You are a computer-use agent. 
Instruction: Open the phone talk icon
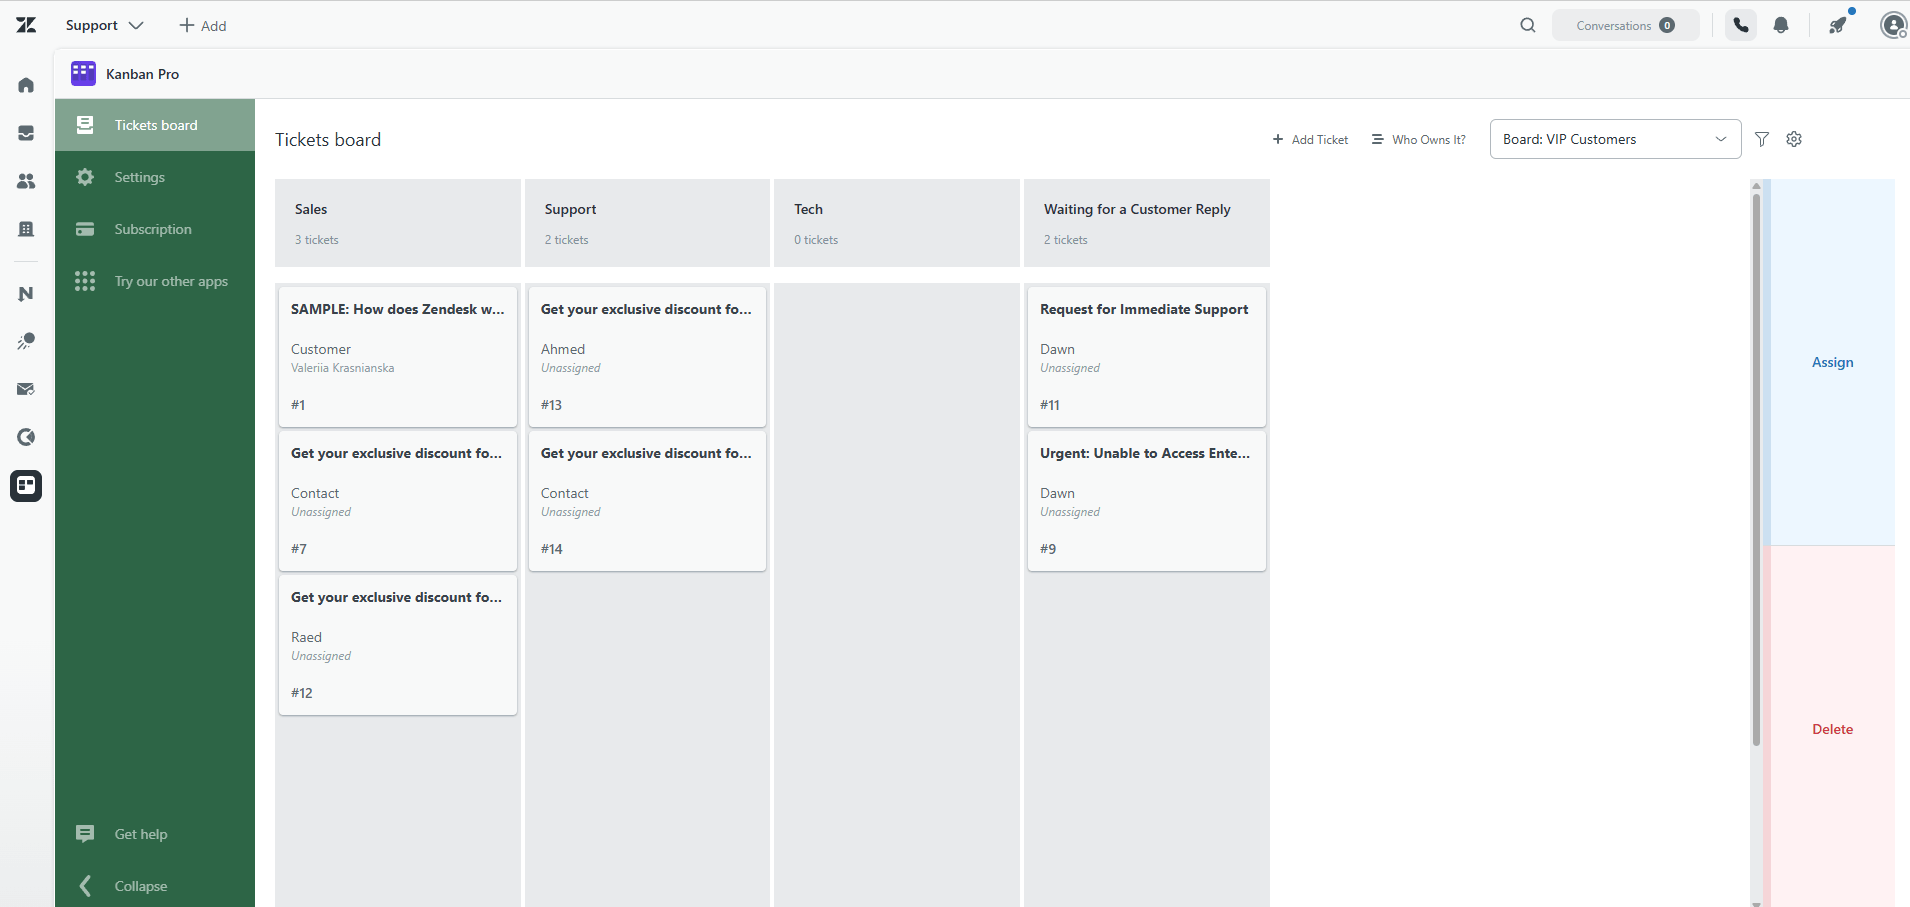click(1741, 25)
